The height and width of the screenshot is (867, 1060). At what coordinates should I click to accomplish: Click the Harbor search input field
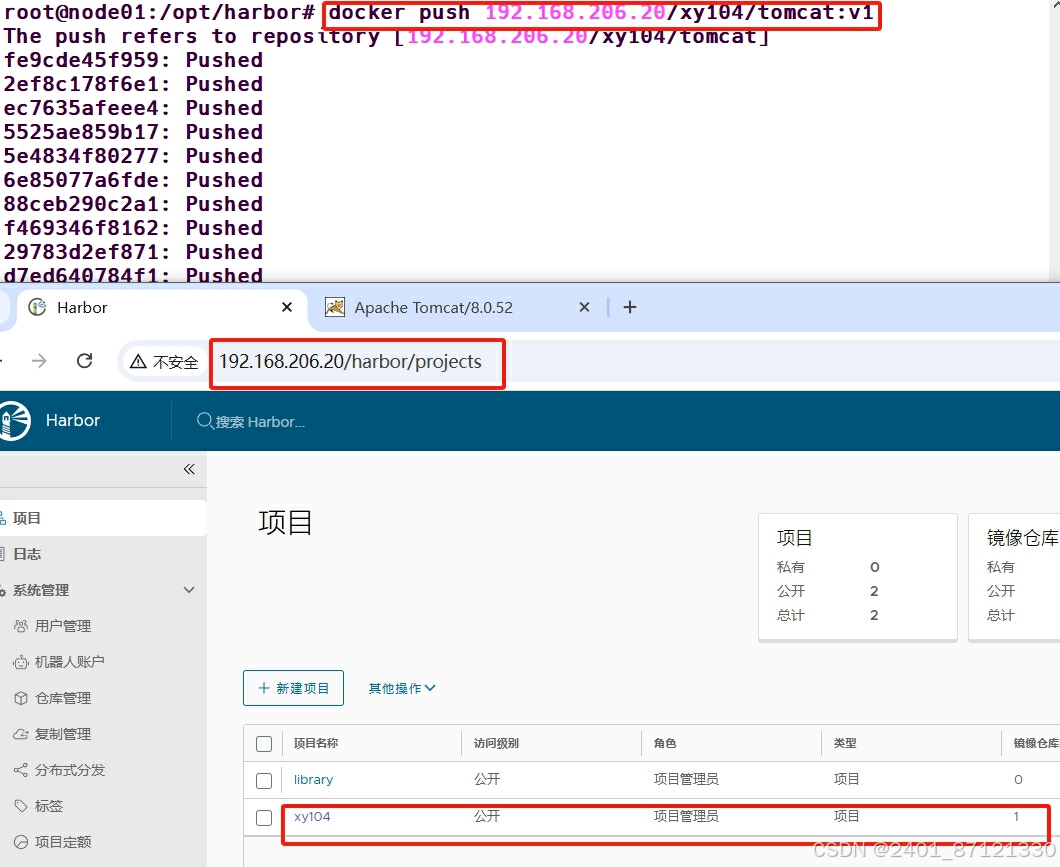tap(280, 421)
